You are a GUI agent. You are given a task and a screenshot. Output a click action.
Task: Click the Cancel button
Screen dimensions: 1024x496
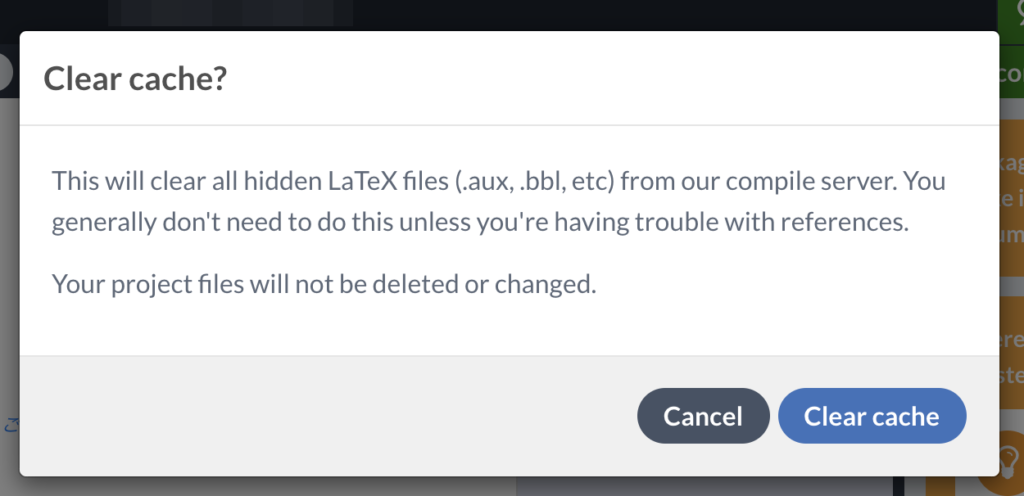click(703, 415)
